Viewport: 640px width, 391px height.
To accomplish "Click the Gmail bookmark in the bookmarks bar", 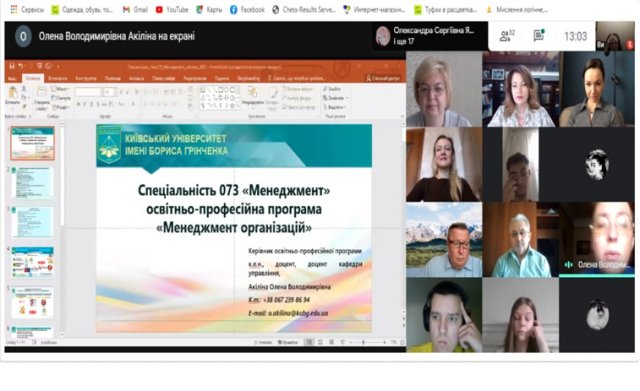I will click(x=135, y=9).
